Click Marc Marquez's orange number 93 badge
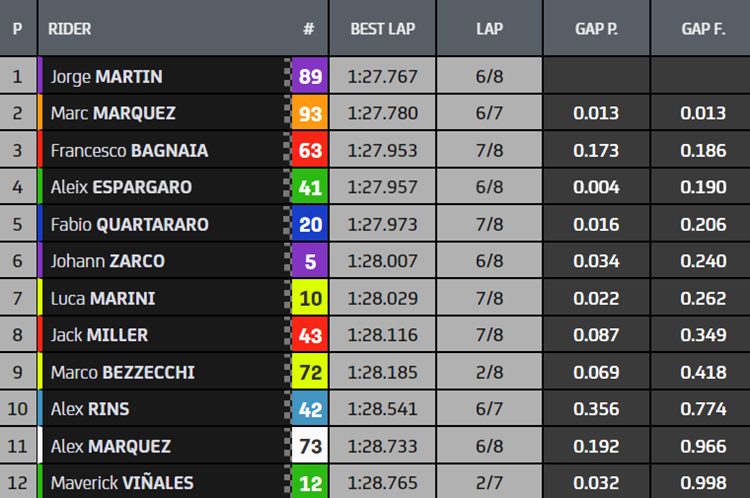The height and width of the screenshot is (498, 750). (309, 112)
